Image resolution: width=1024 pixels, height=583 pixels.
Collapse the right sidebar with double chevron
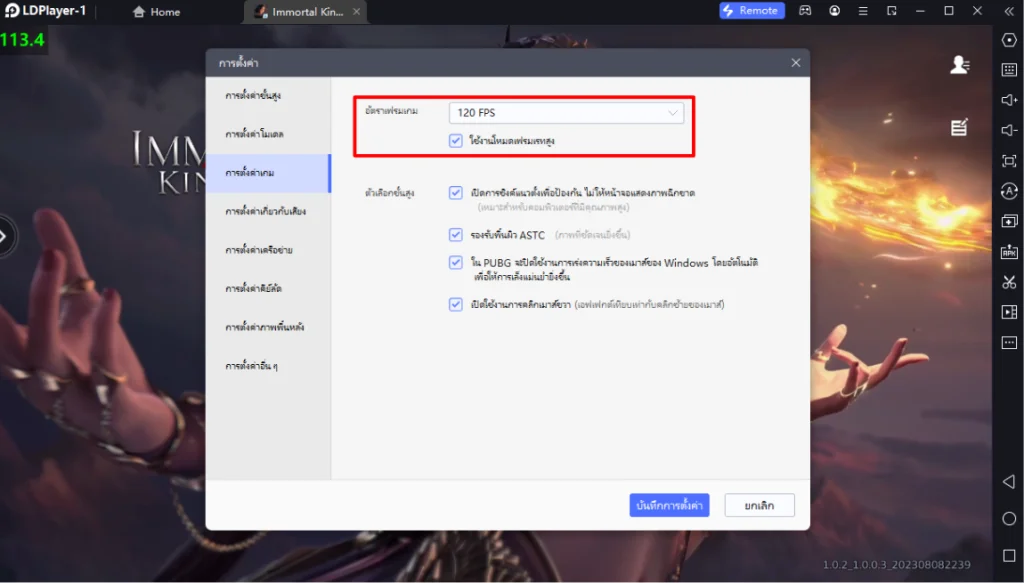[x=1009, y=11]
